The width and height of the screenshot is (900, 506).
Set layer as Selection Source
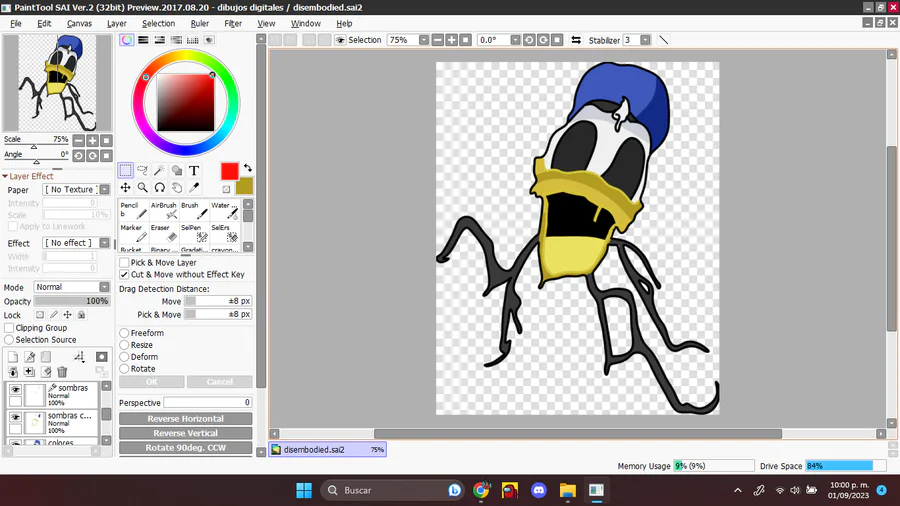coord(9,340)
